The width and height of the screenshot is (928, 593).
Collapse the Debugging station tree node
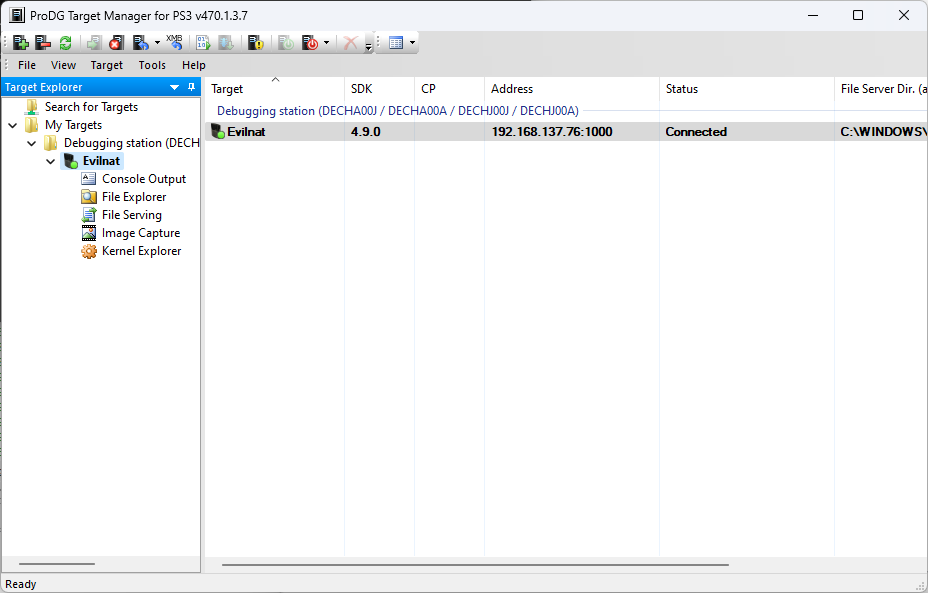pos(32,143)
